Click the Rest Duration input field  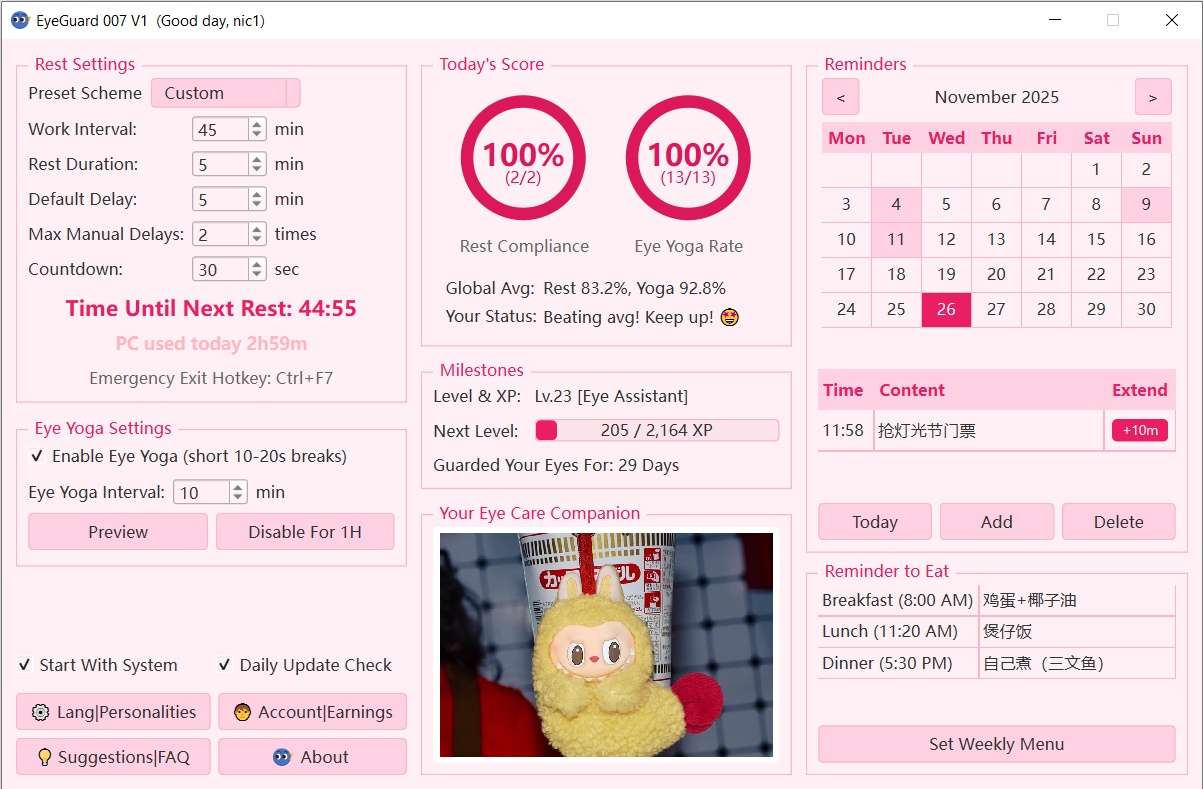220,164
